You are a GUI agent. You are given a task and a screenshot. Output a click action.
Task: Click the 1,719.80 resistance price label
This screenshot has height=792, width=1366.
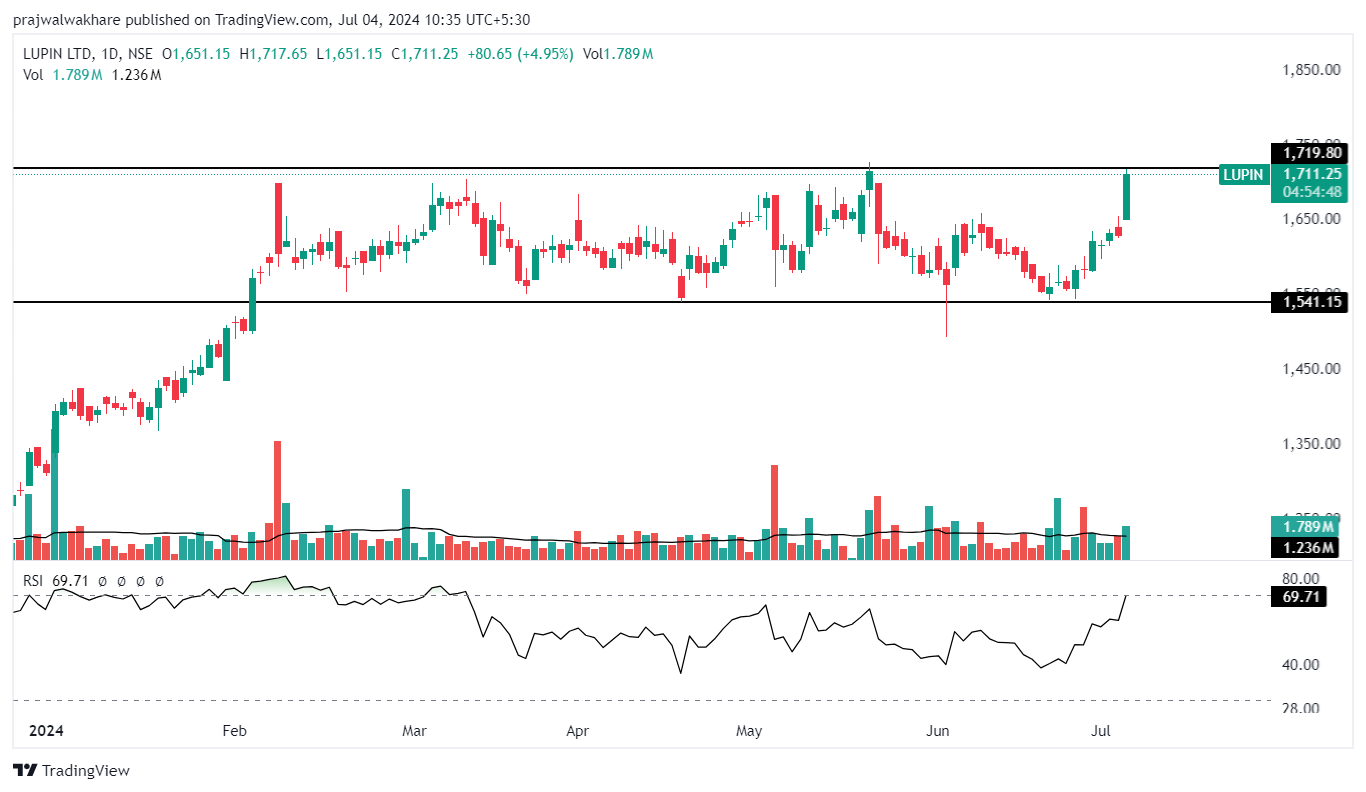click(x=1309, y=153)
